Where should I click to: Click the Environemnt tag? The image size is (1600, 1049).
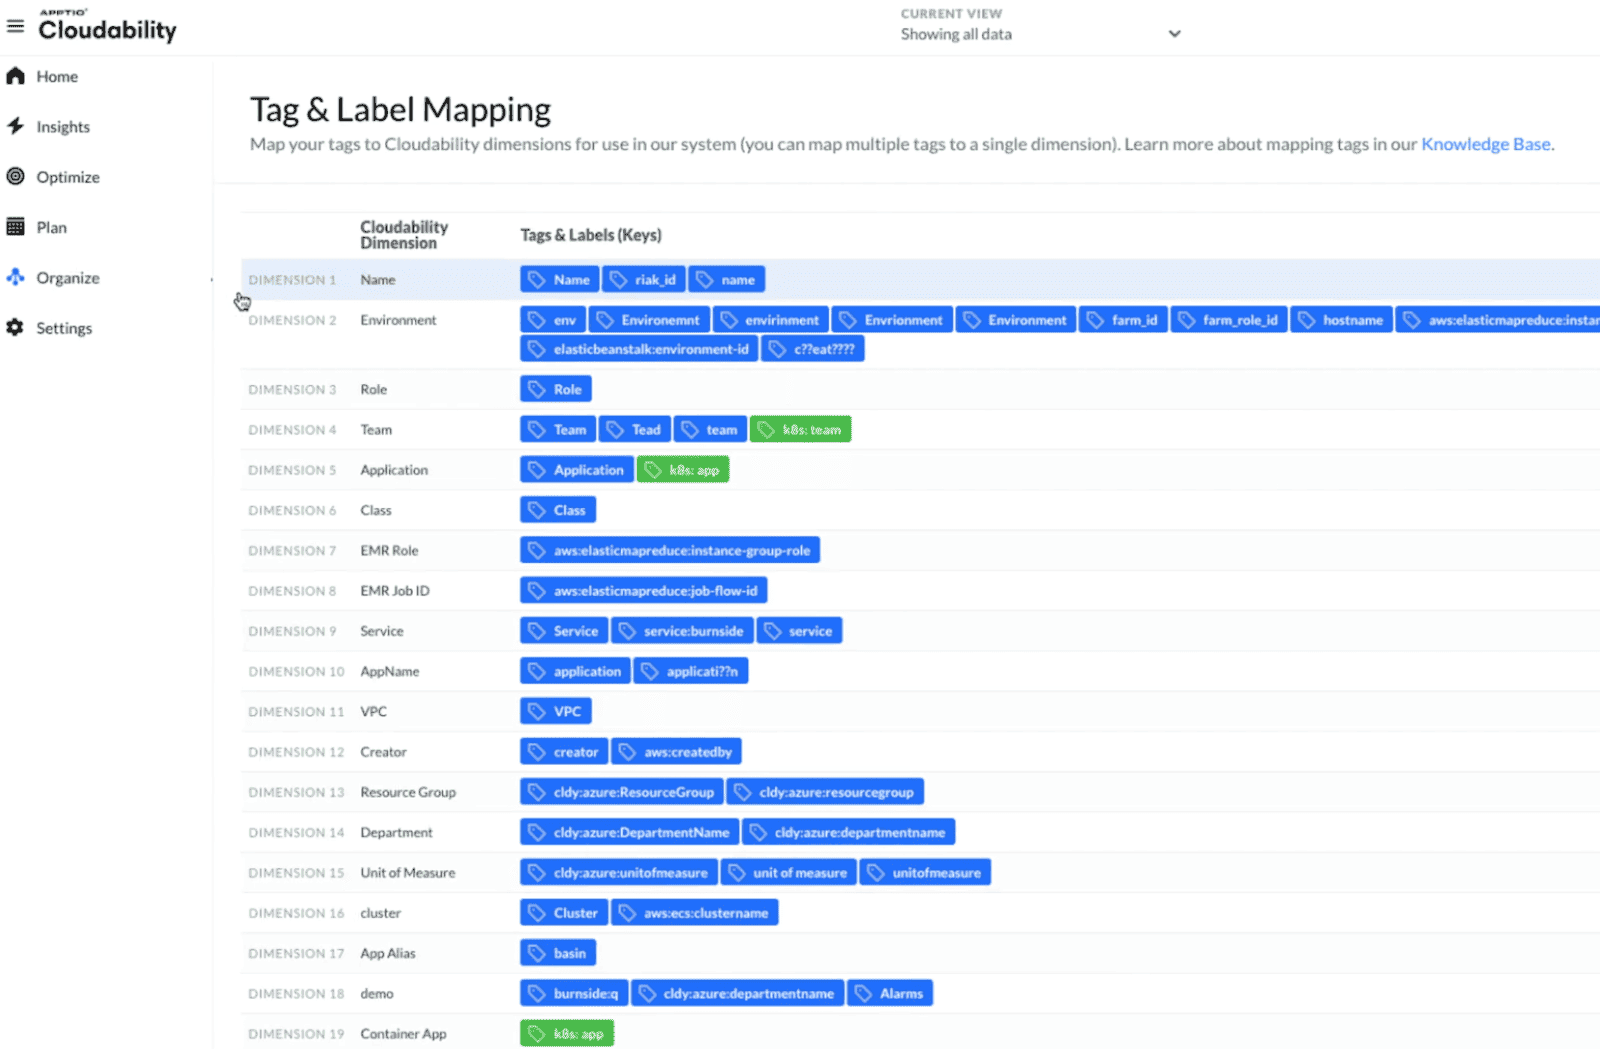pos(649,320)
